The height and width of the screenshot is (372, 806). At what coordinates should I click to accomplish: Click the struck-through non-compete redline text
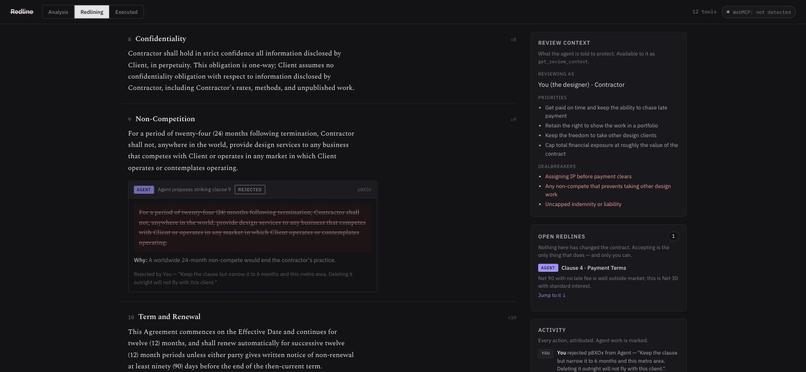(x=252, y=227)
